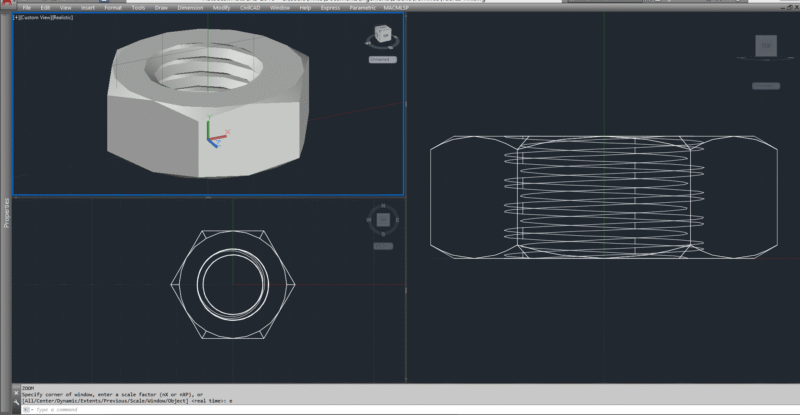Open the Window menu
Viewport: 800px width, 415px height.
[x=280, y=8]
